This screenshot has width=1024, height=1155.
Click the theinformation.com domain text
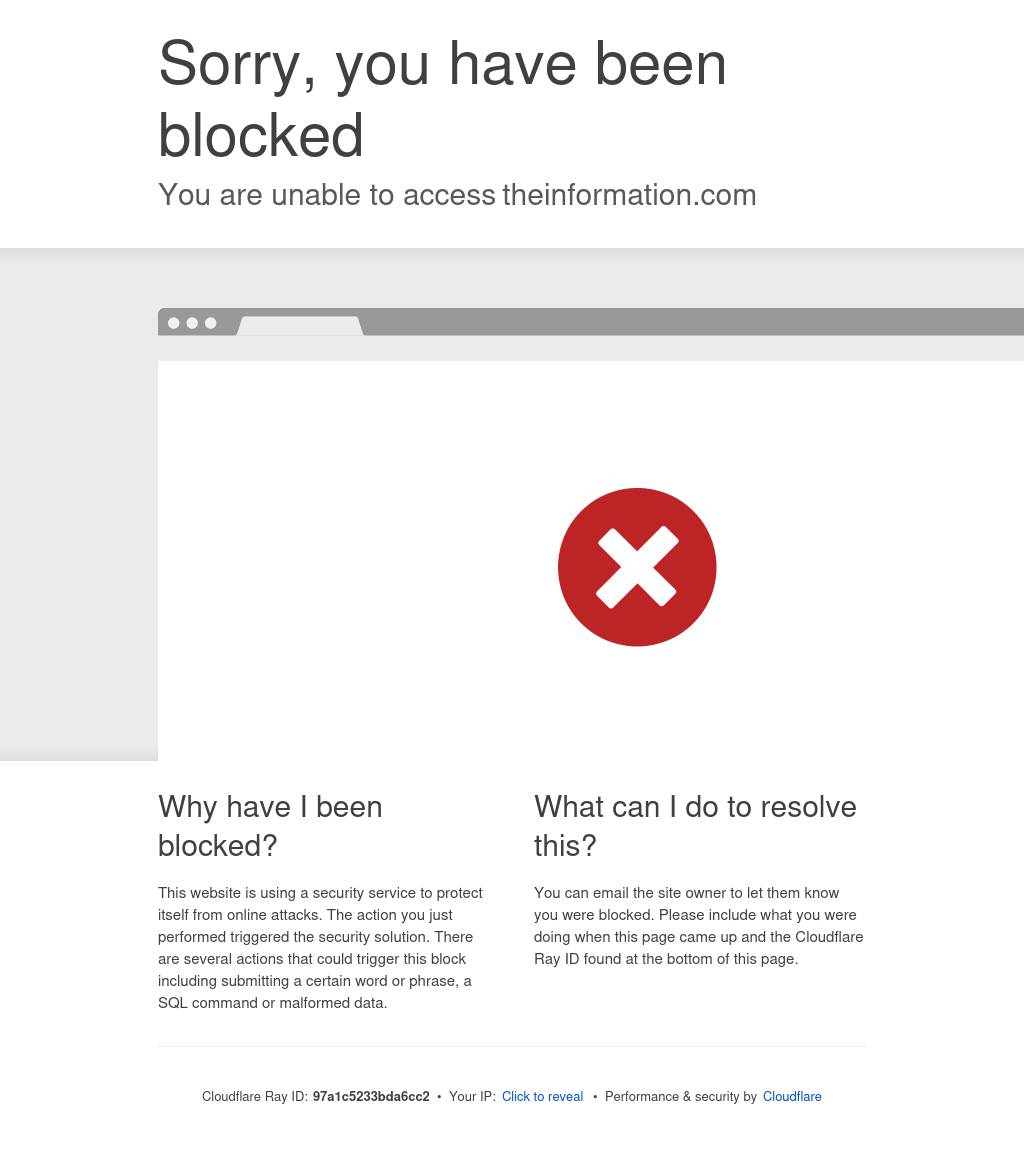click(629, 194)
